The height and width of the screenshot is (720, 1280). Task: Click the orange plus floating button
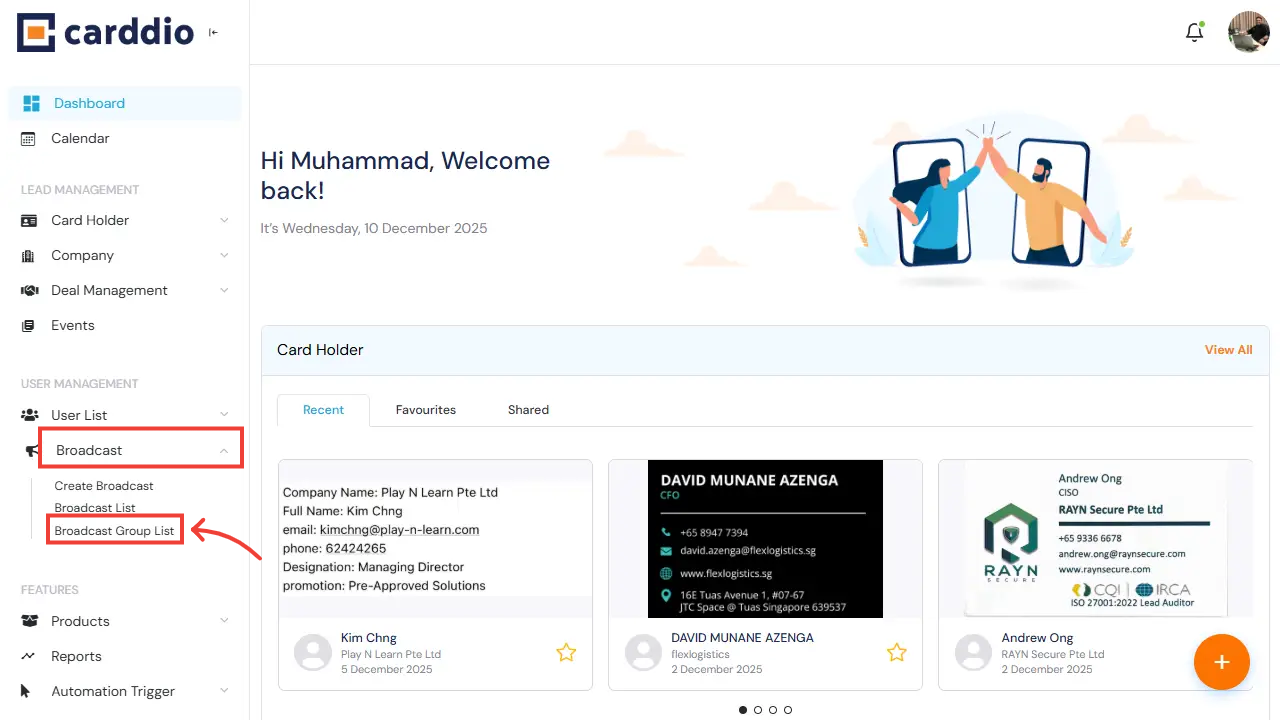[1221, 662]
